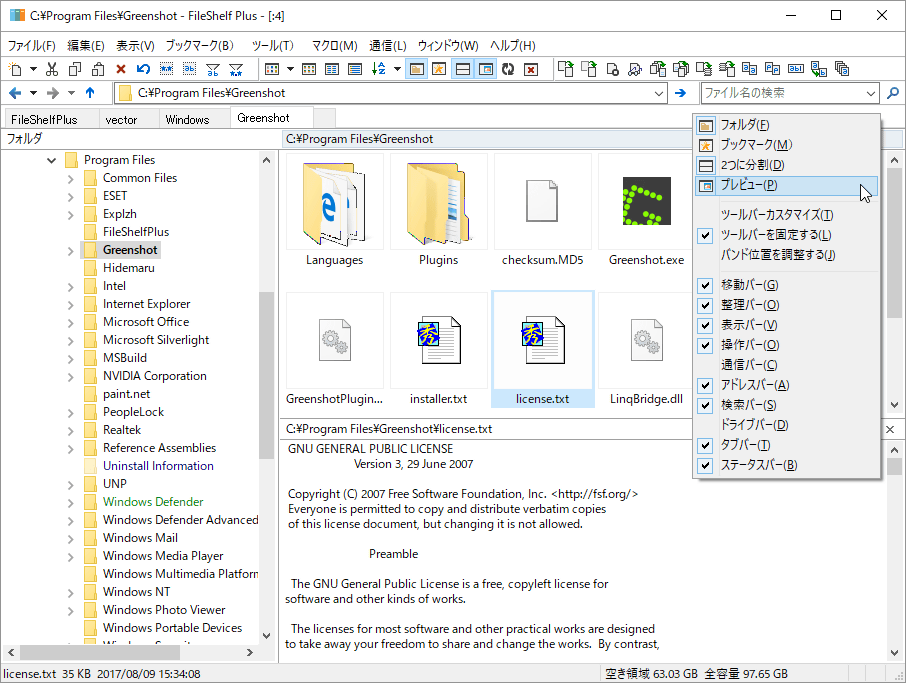Click the blue go arrow beside address bar
The height and width of the screenshot is (683, 906).
[x=681, y=92]
